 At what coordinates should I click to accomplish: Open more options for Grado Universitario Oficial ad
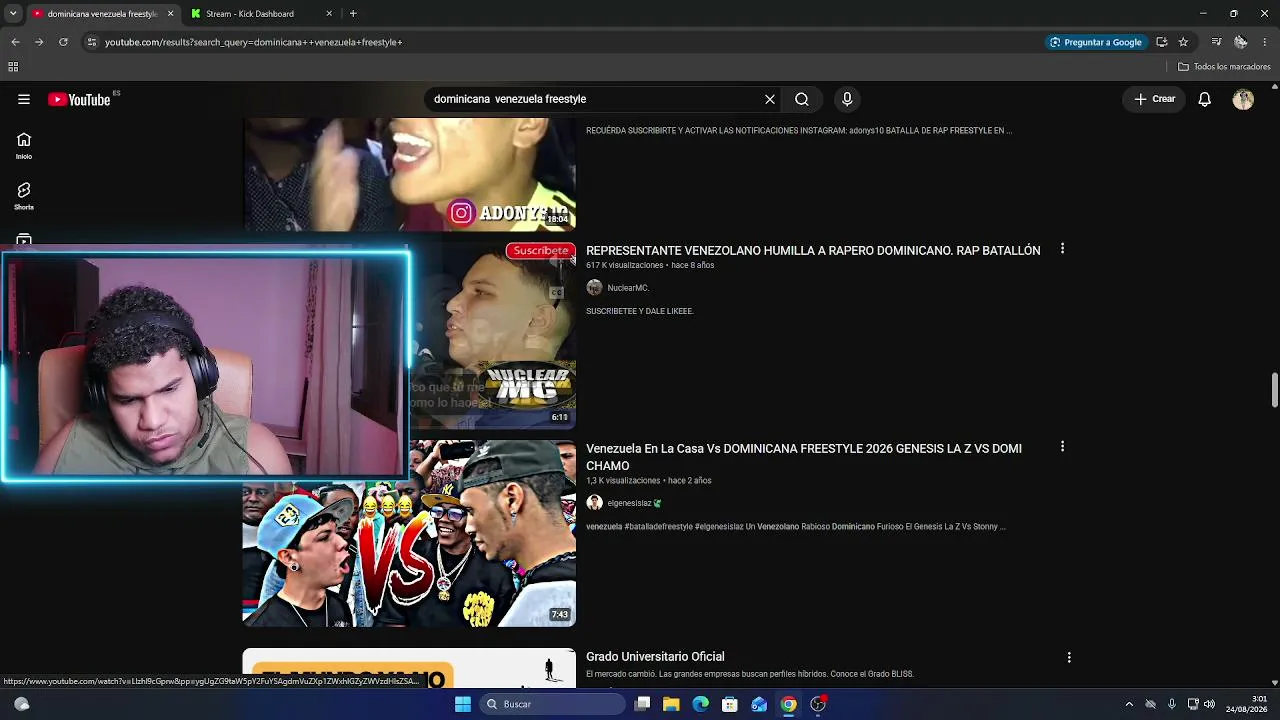pos(1069,657)
